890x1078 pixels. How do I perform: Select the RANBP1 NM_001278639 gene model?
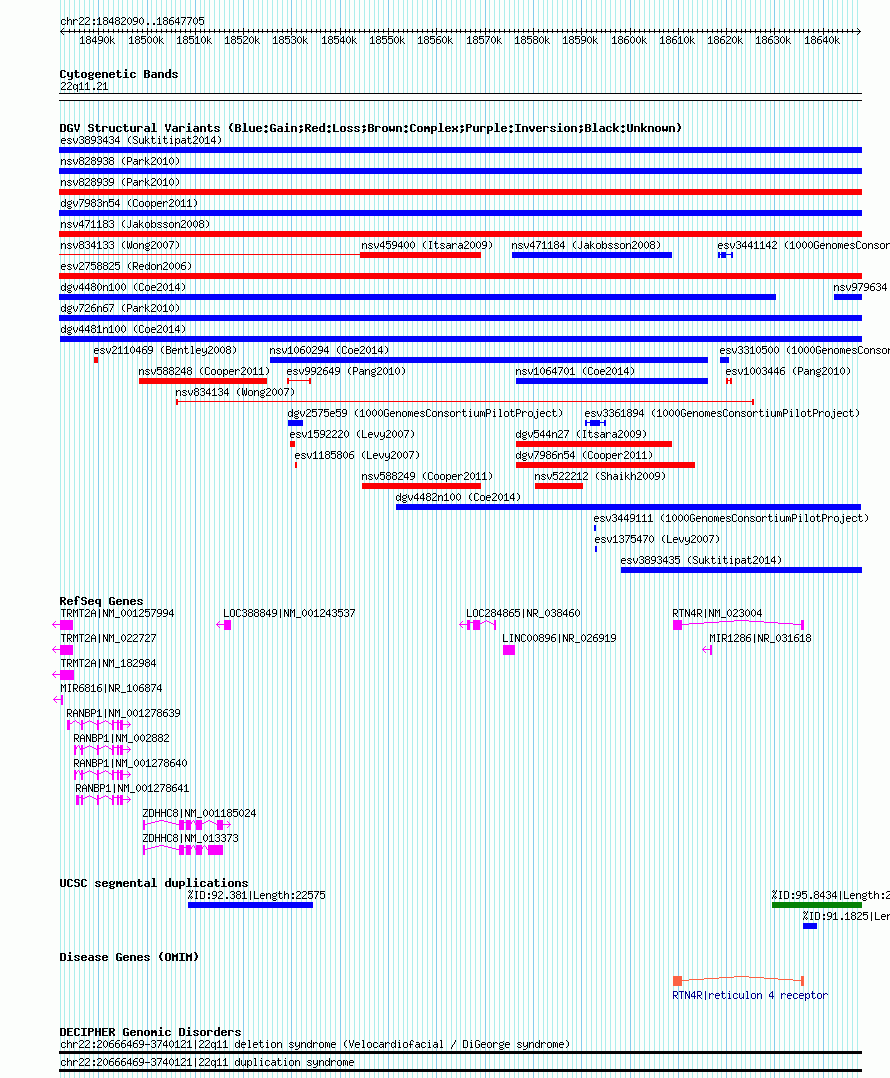[99, 725]
